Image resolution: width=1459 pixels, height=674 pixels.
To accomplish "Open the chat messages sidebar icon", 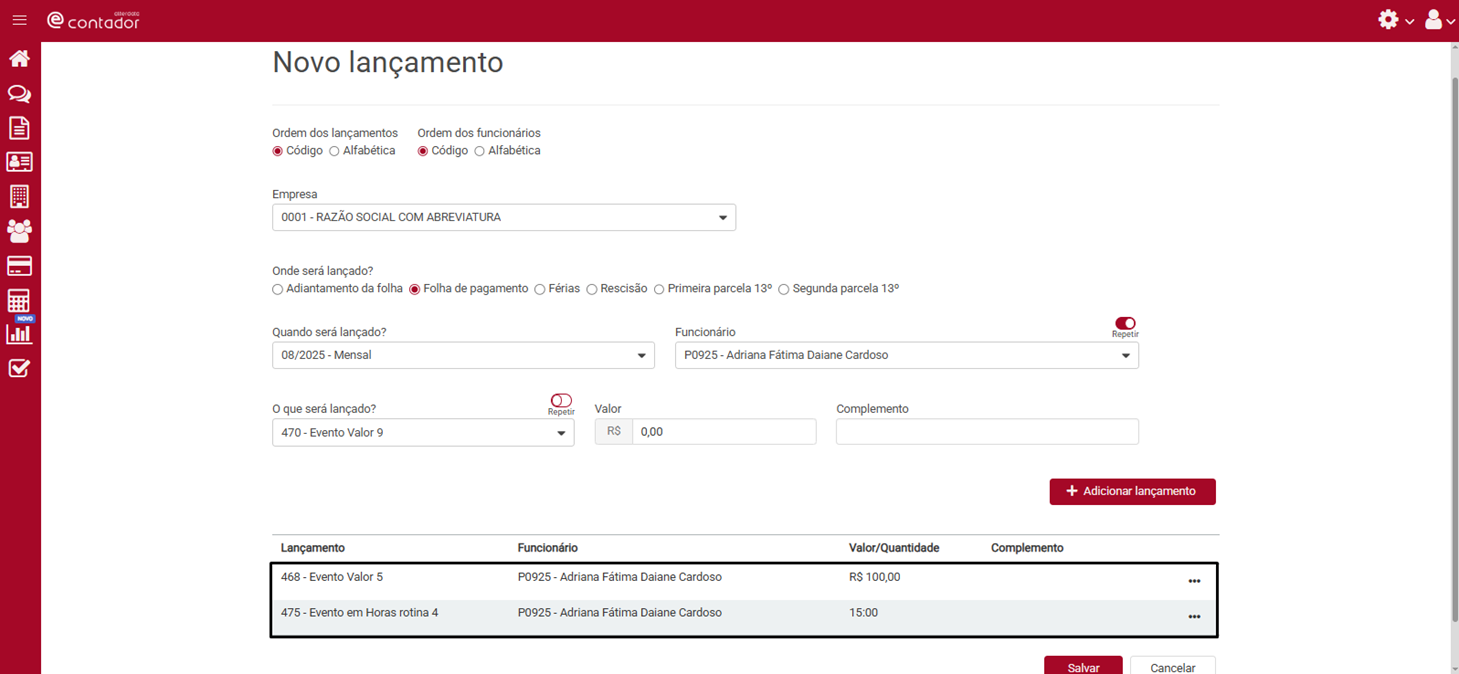I will [x=19, y=94].
